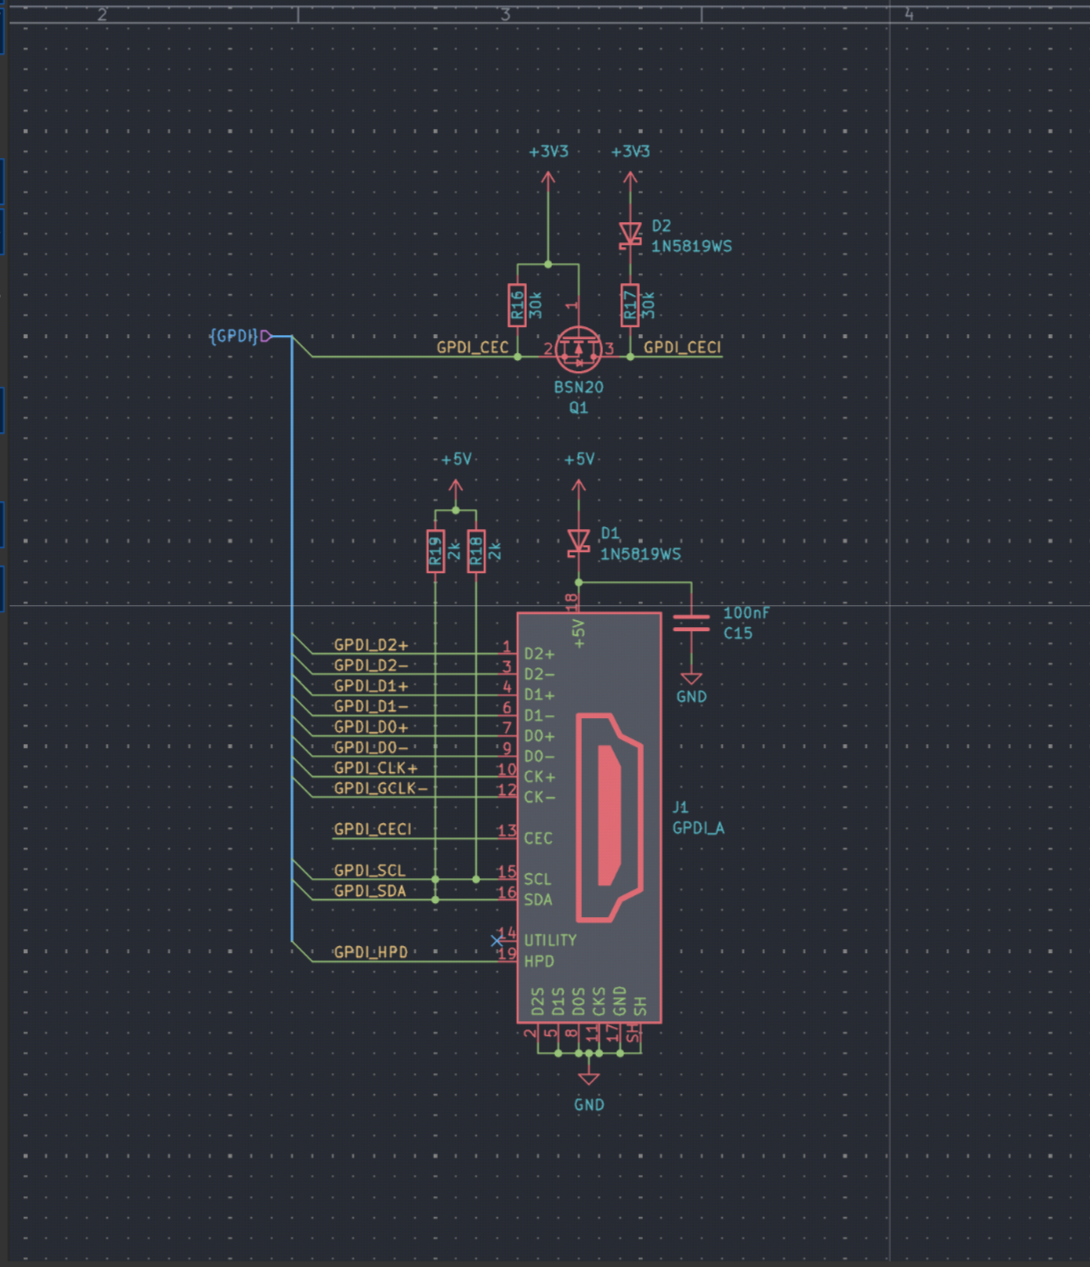Viewport: 1090px width, 1267px height.
Task: Select the HDMI connector graphic in J1
Action: [x=608, y=816]
